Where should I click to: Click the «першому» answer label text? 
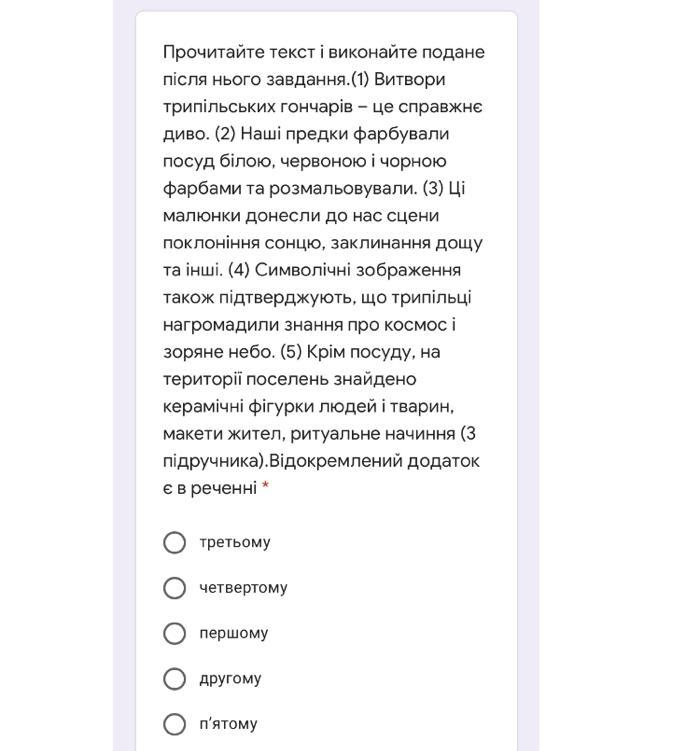(x=234, y=633)
